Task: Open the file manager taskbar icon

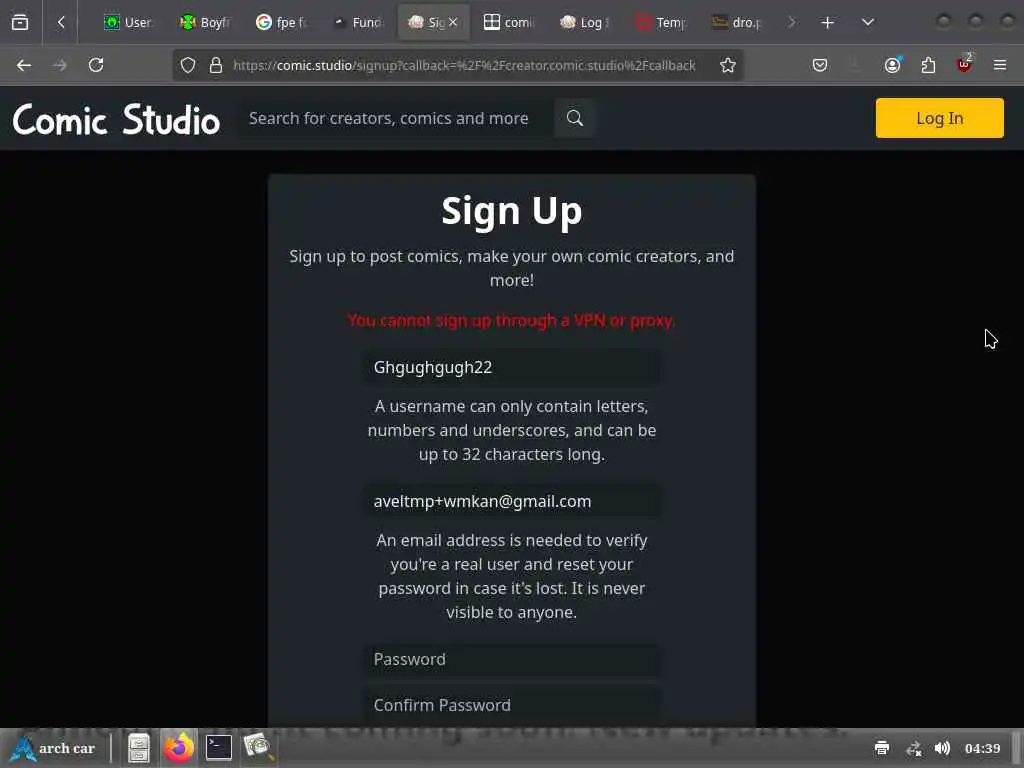Action: tap(138, 748)
